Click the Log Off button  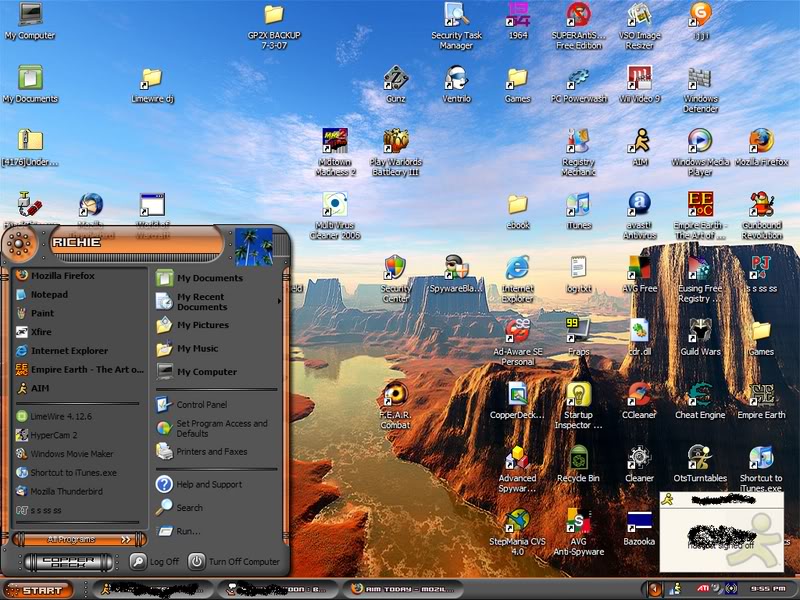point(155,562)
